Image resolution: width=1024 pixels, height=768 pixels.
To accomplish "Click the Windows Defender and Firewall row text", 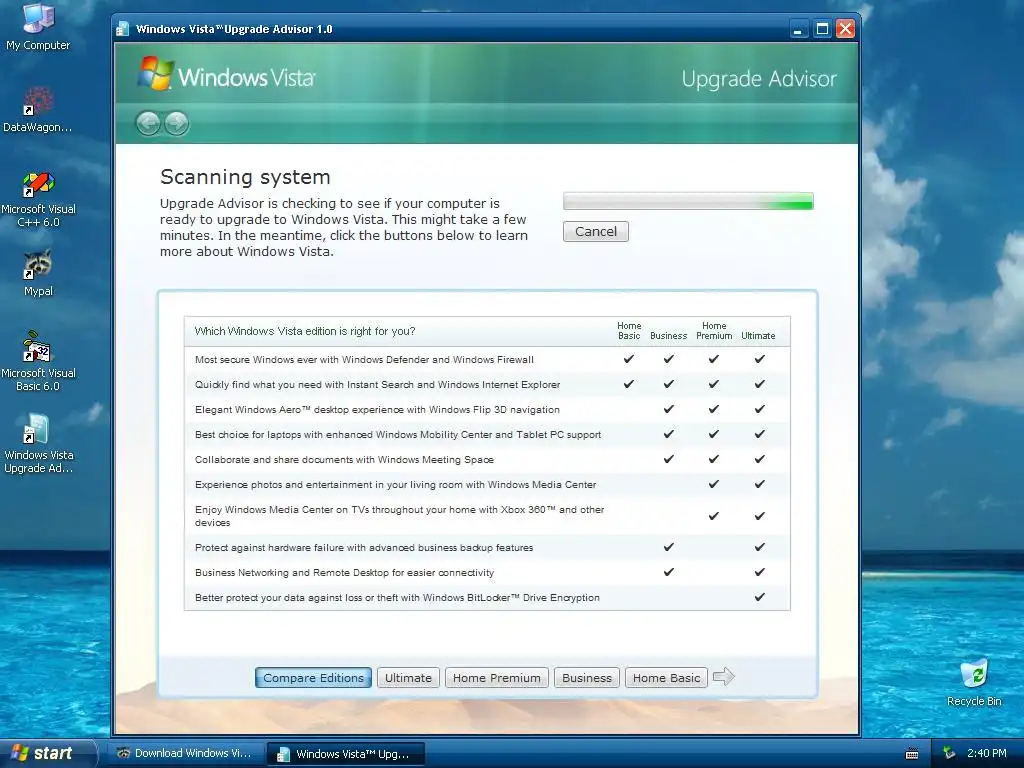I will [364, 359].
